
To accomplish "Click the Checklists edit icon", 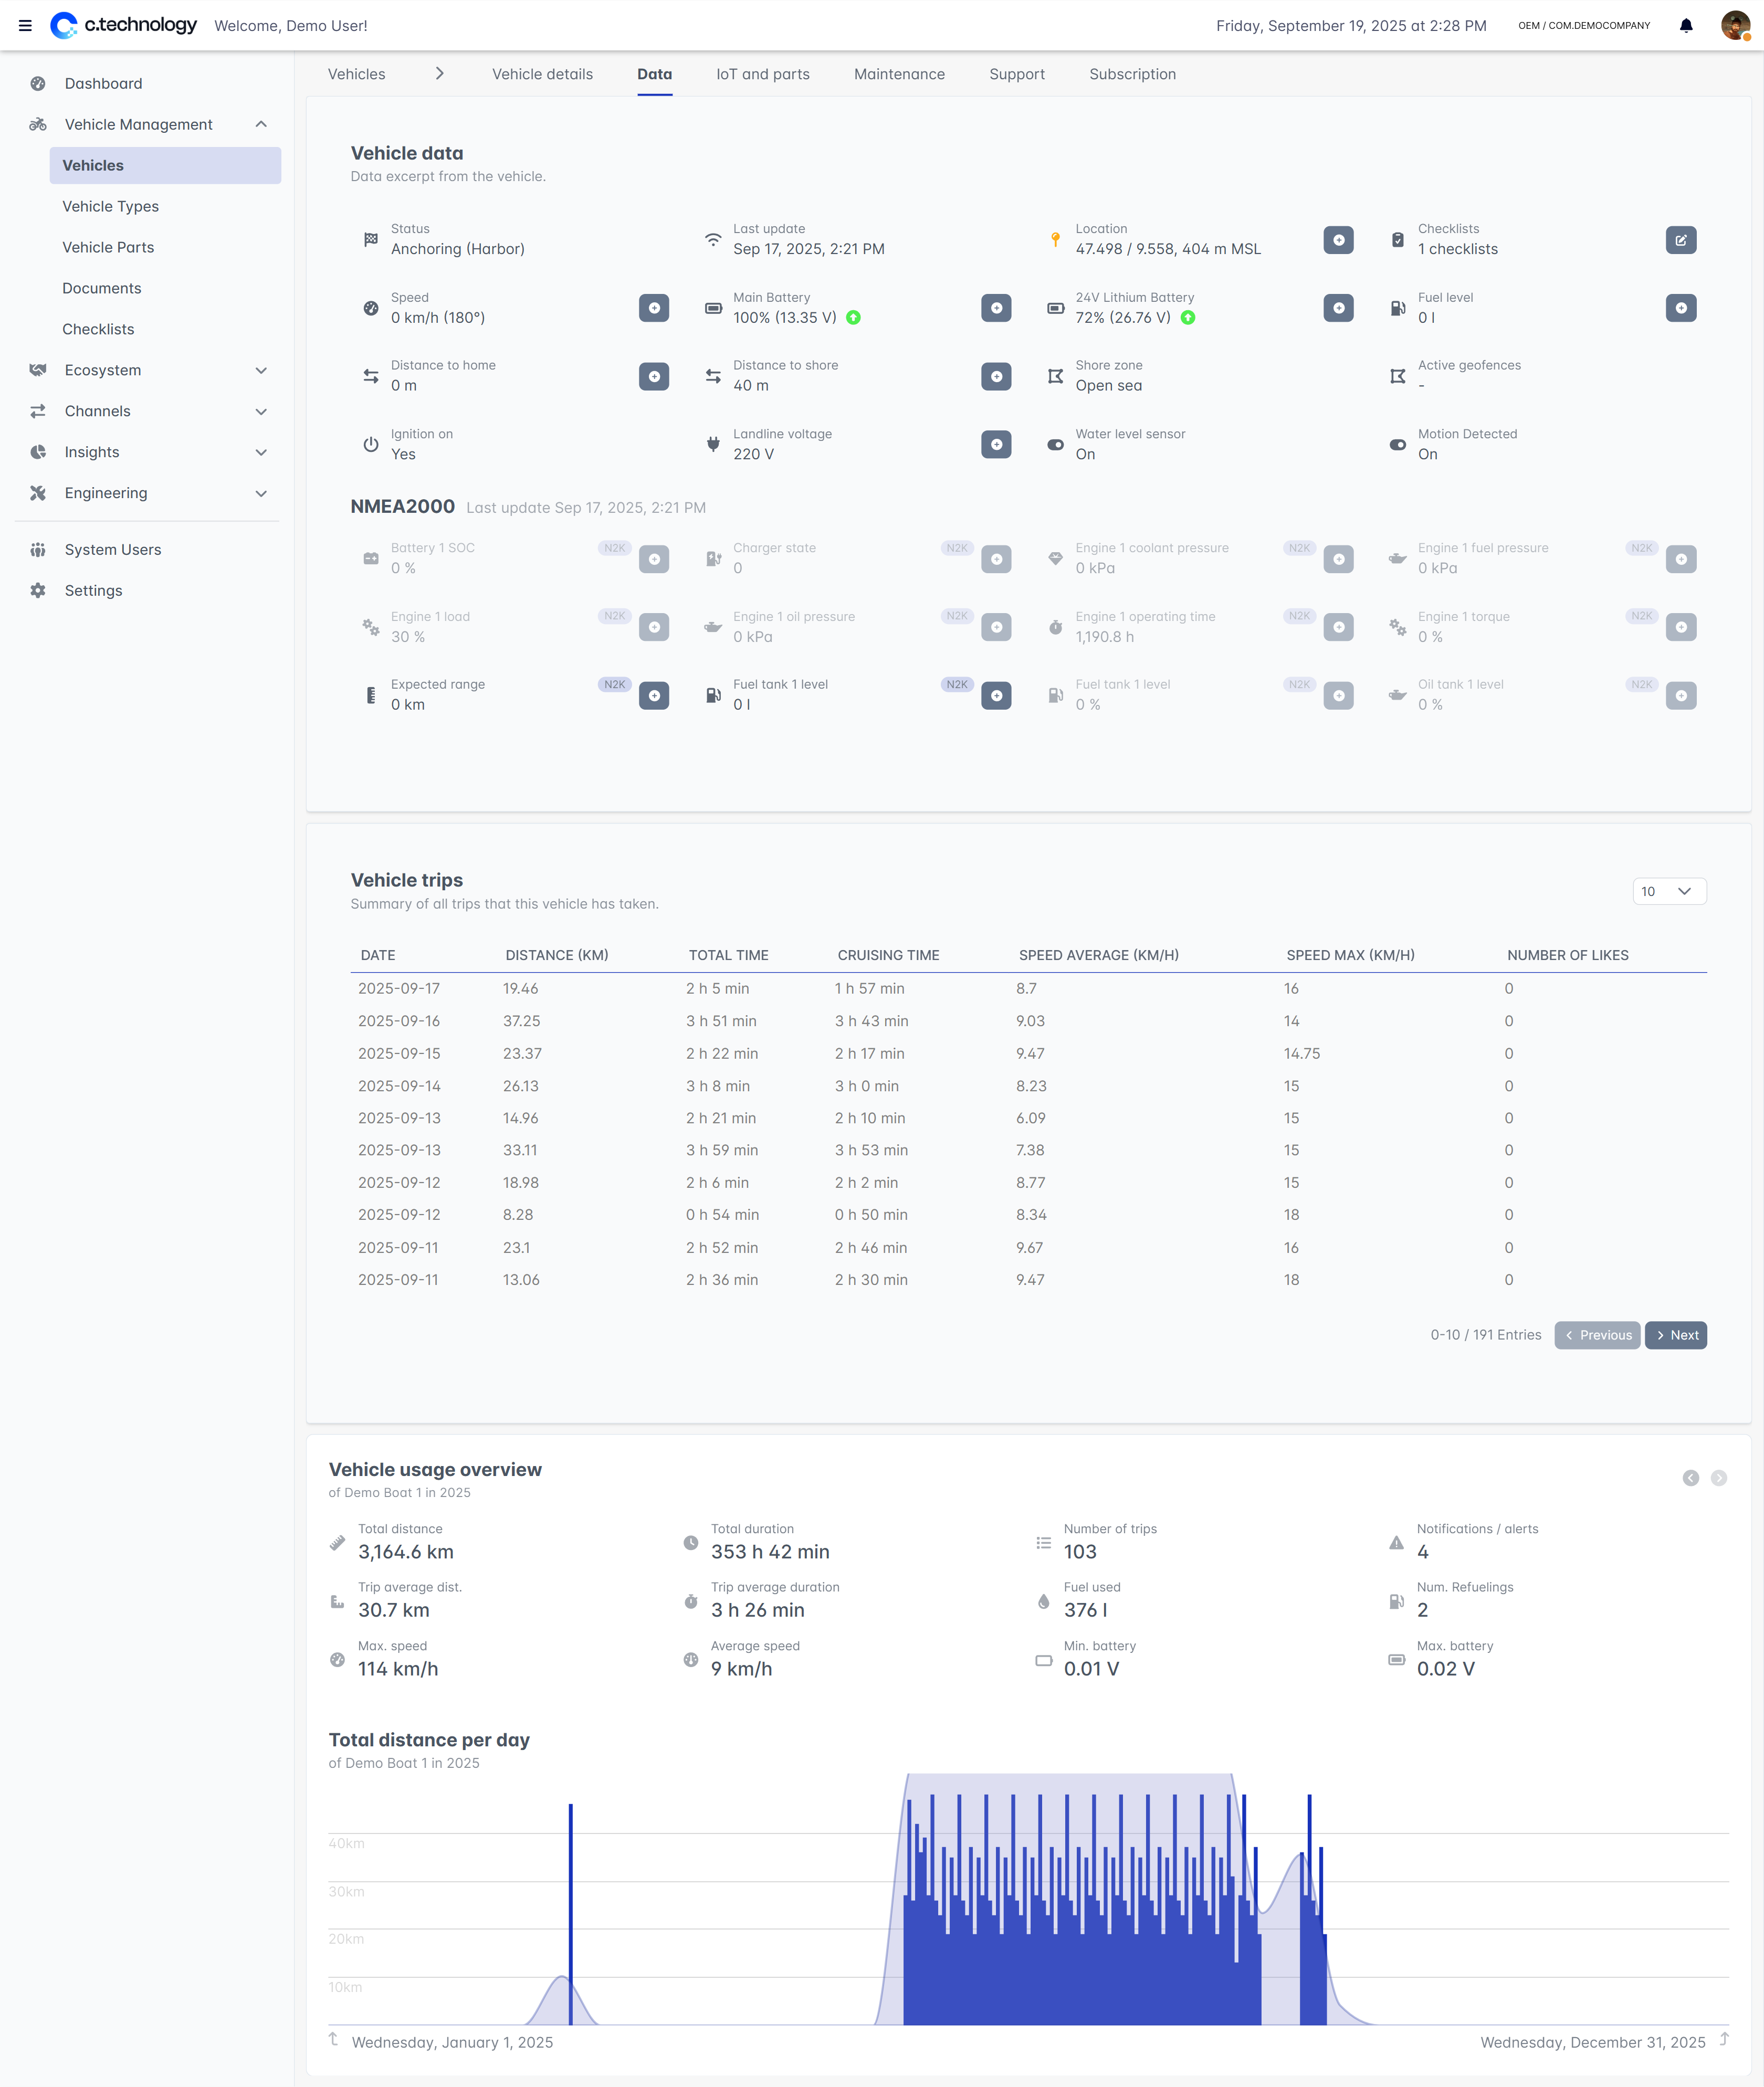I will [x=1680, y=240].
